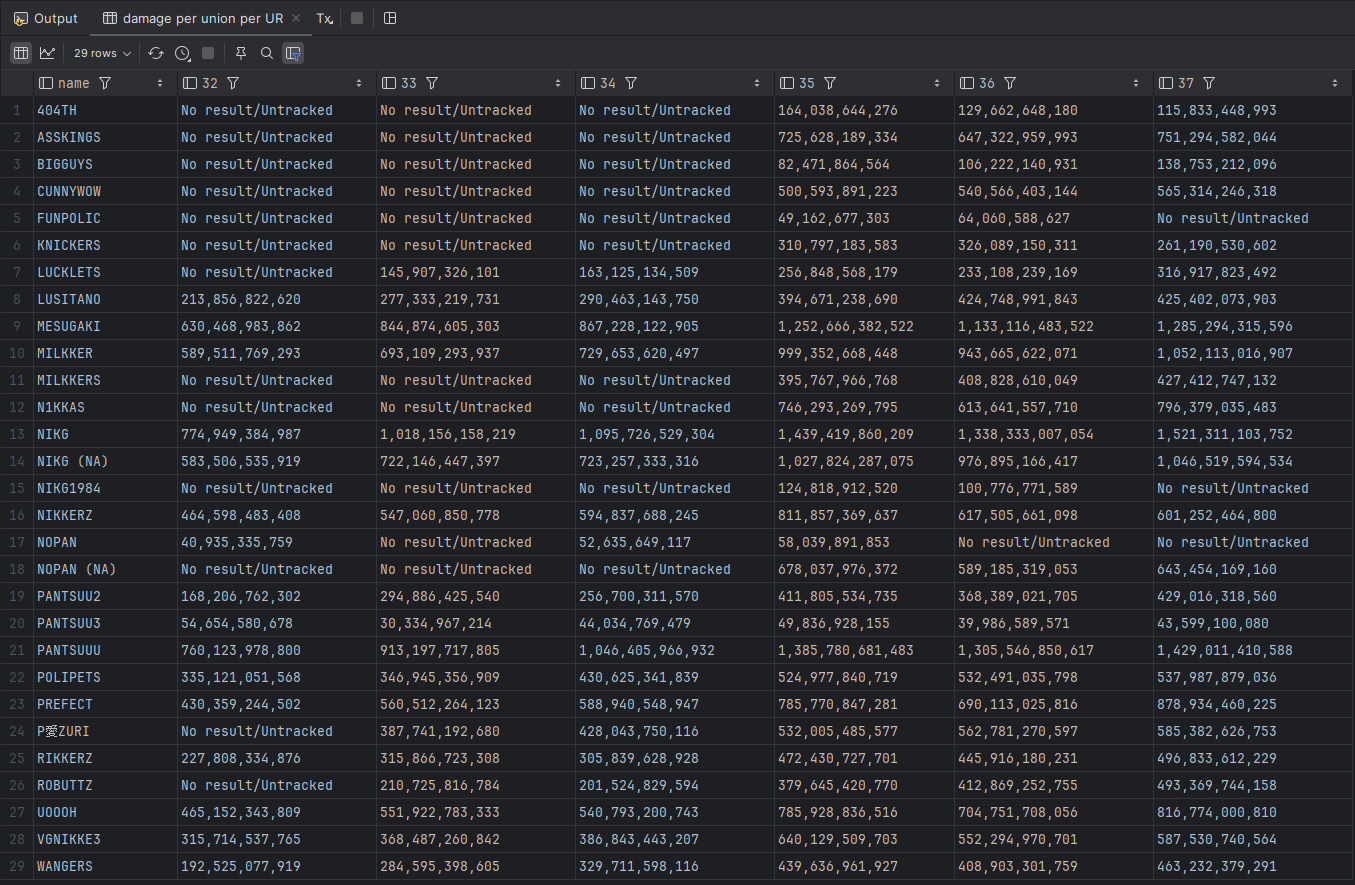Sort column 33 using its sort arrows
Screen dimensions: 1355x885
pyautogui.click(x=558, y=83)
